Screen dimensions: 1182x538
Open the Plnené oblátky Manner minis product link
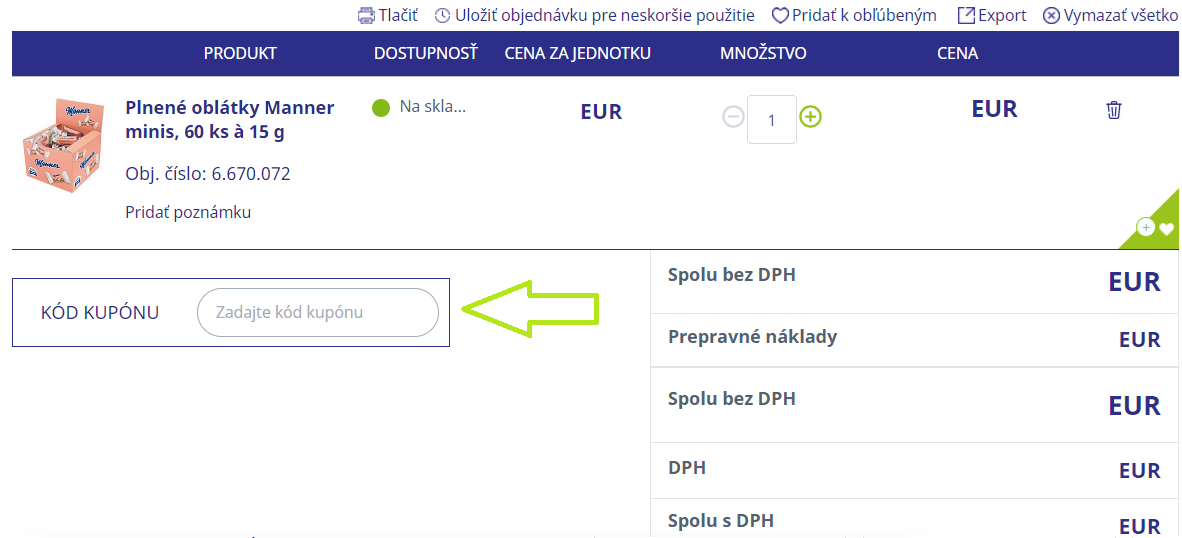click(230, 119)
